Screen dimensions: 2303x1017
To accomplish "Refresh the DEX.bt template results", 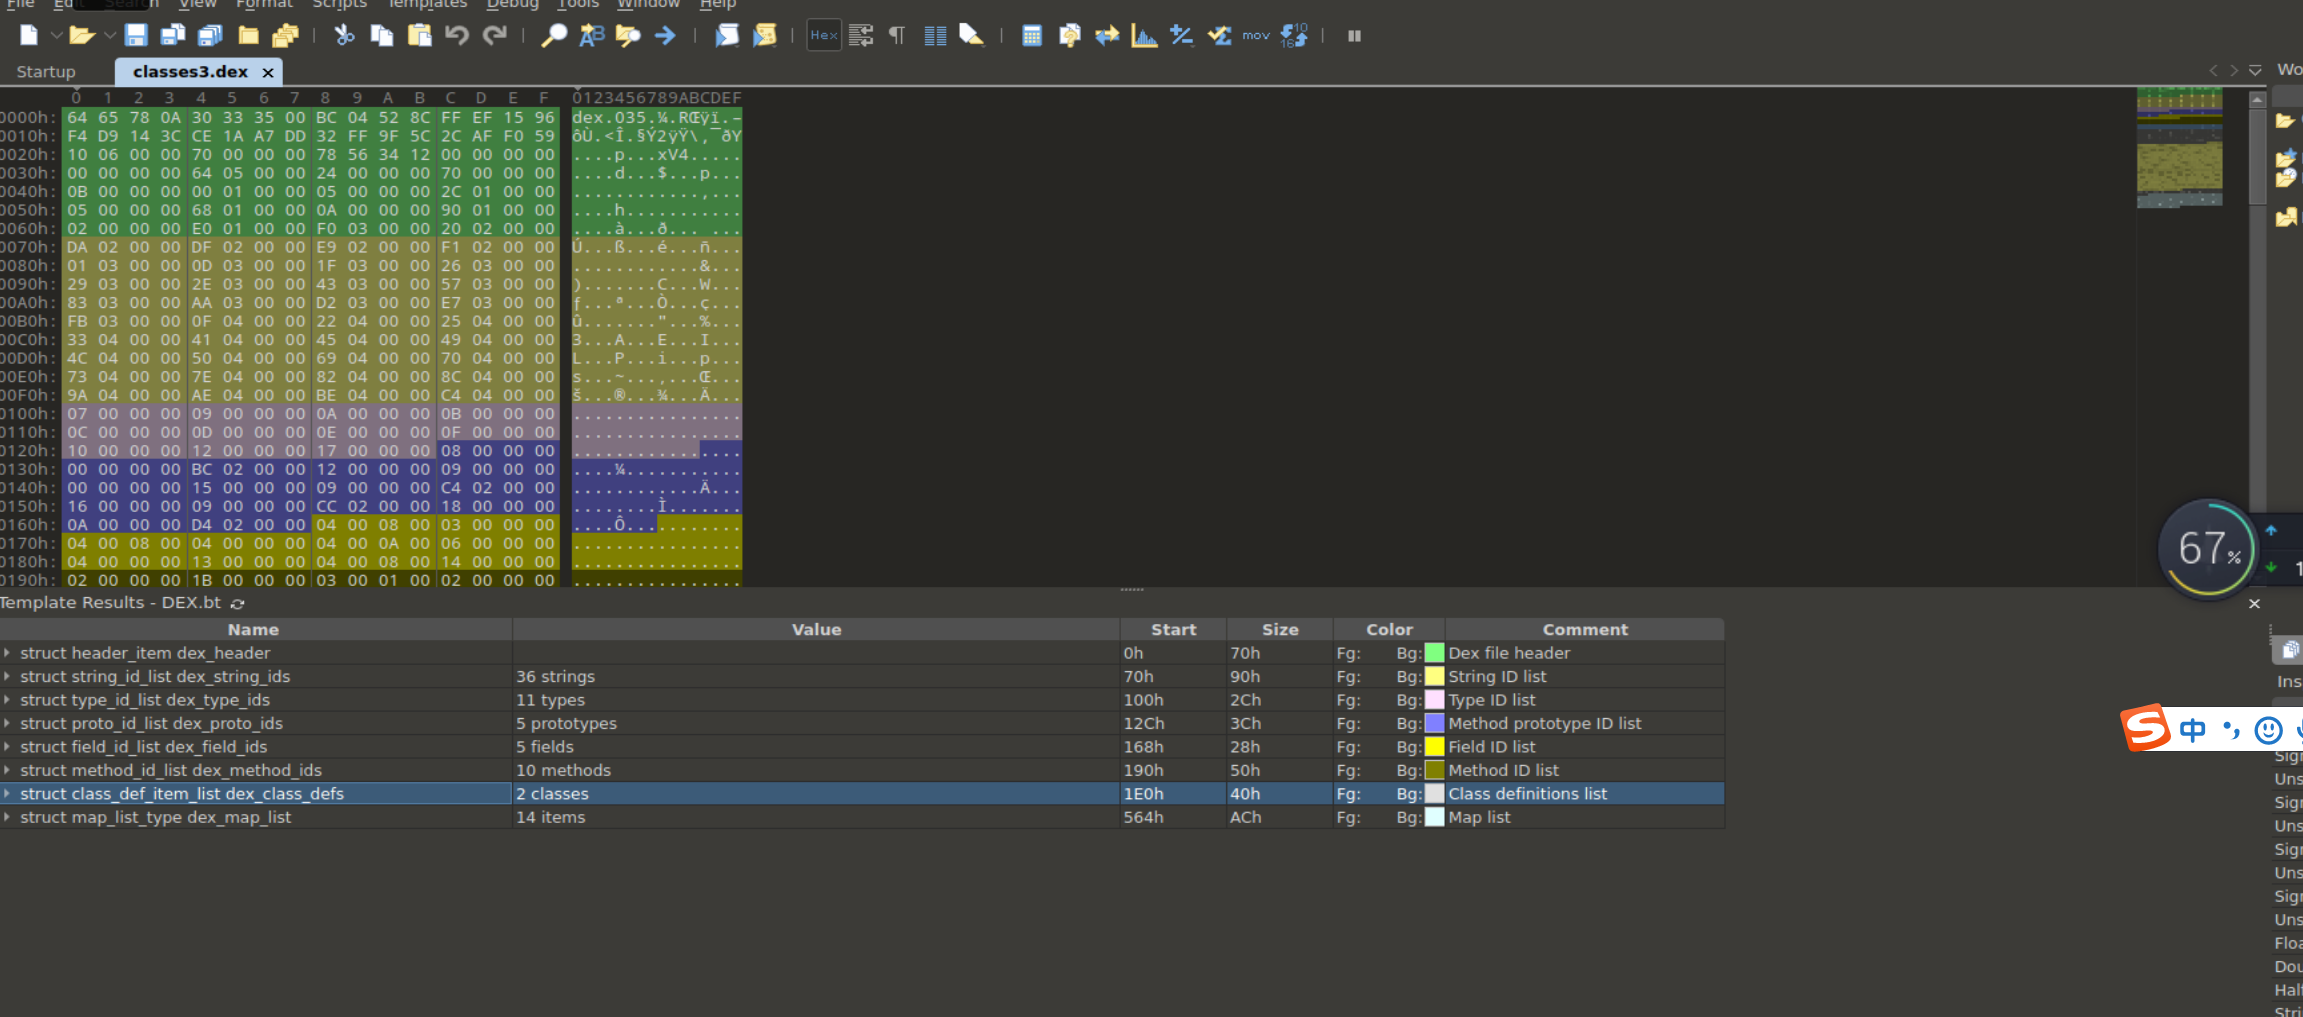I will [238, 604].
